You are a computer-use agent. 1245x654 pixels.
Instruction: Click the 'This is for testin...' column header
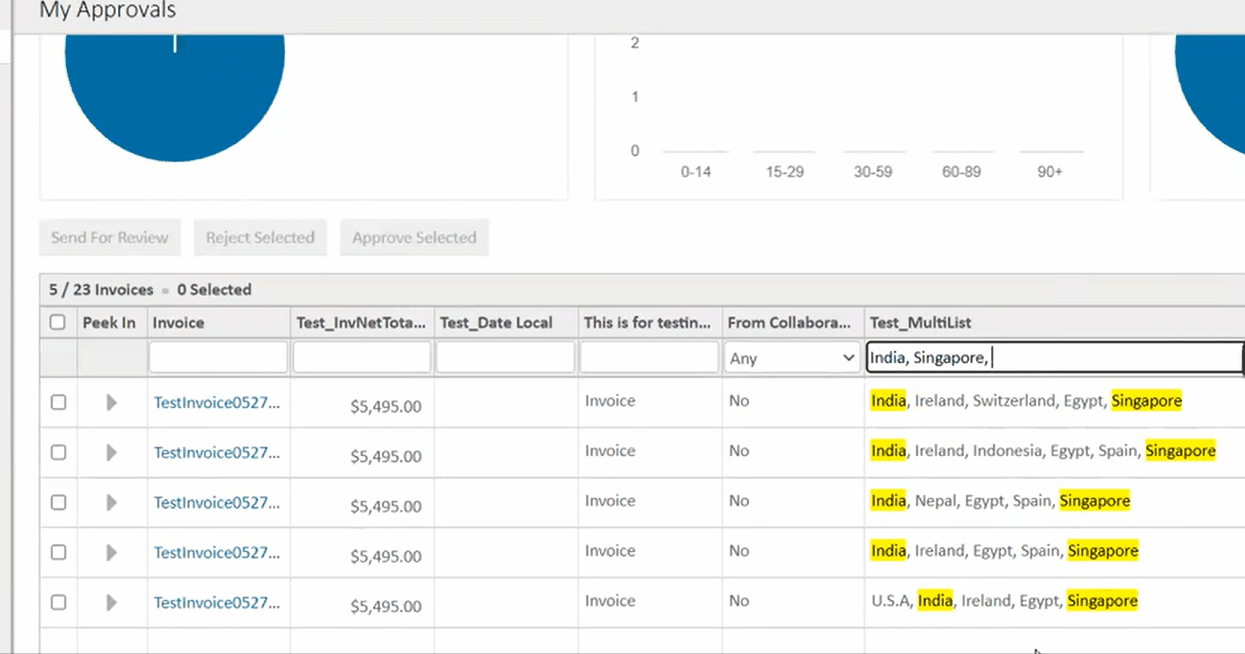648,322
